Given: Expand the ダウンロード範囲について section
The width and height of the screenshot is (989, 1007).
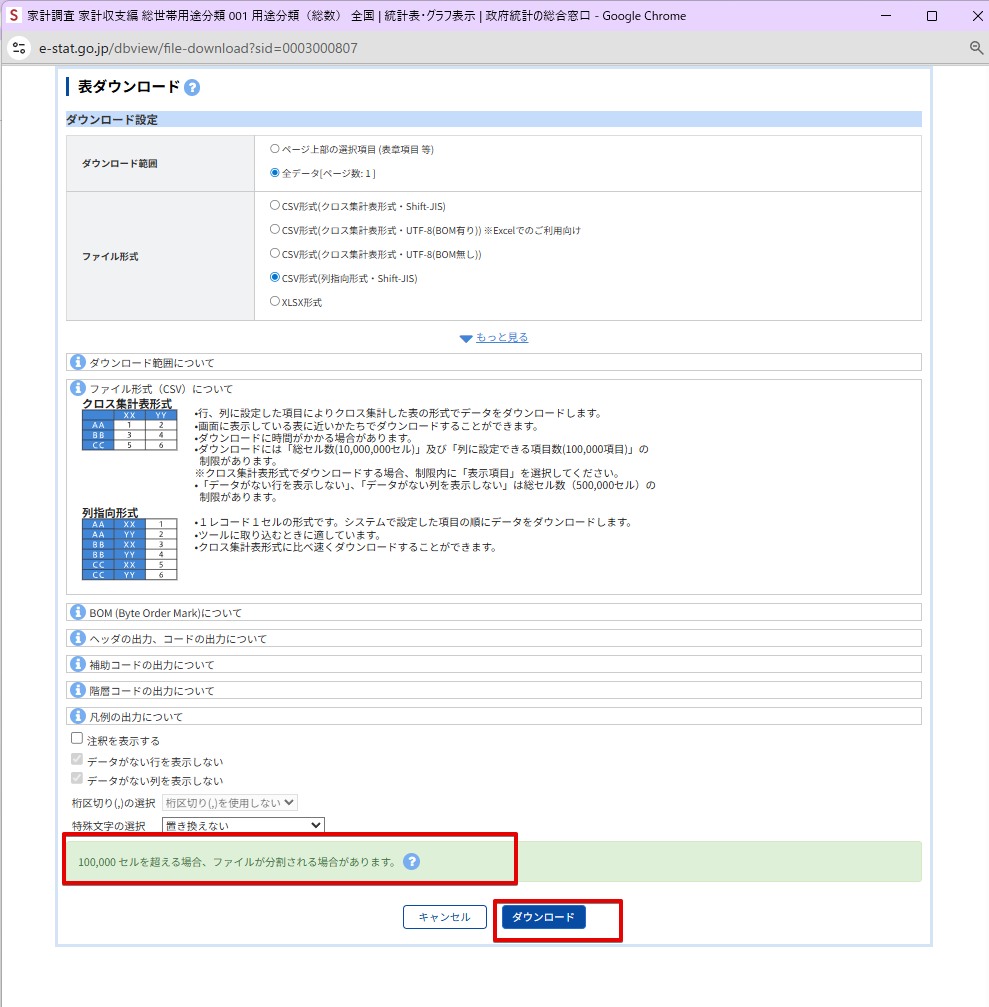Looking at the screenshot, I should coord(77,362).
